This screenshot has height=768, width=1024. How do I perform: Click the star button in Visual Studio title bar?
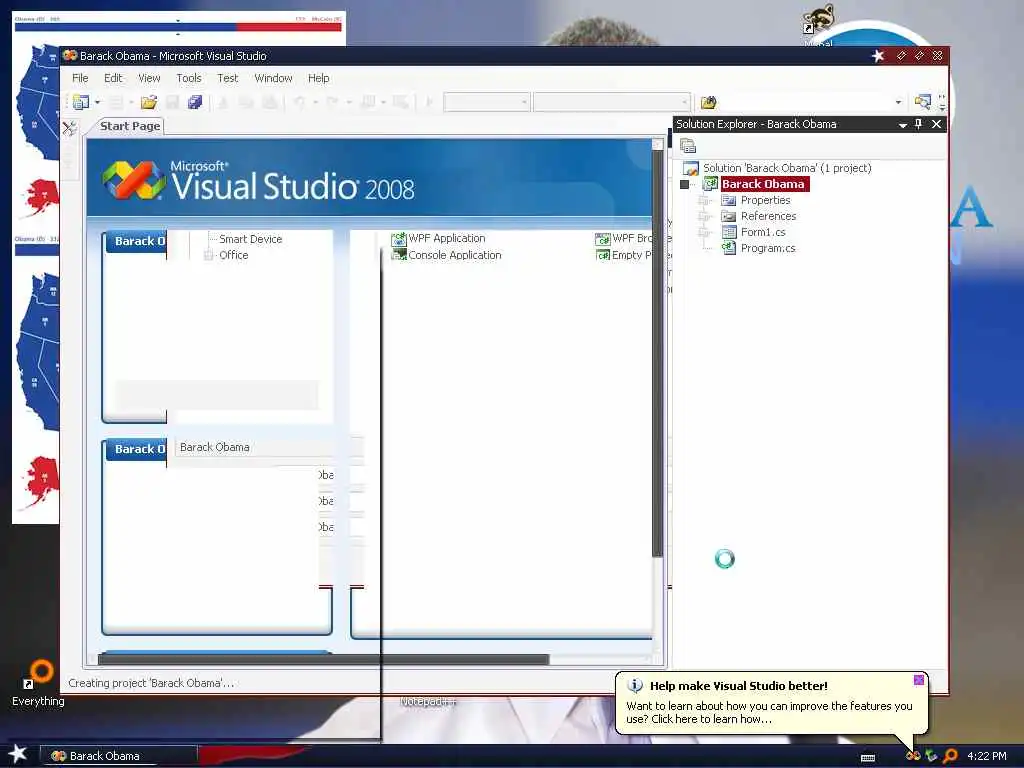tap(878, 56)
